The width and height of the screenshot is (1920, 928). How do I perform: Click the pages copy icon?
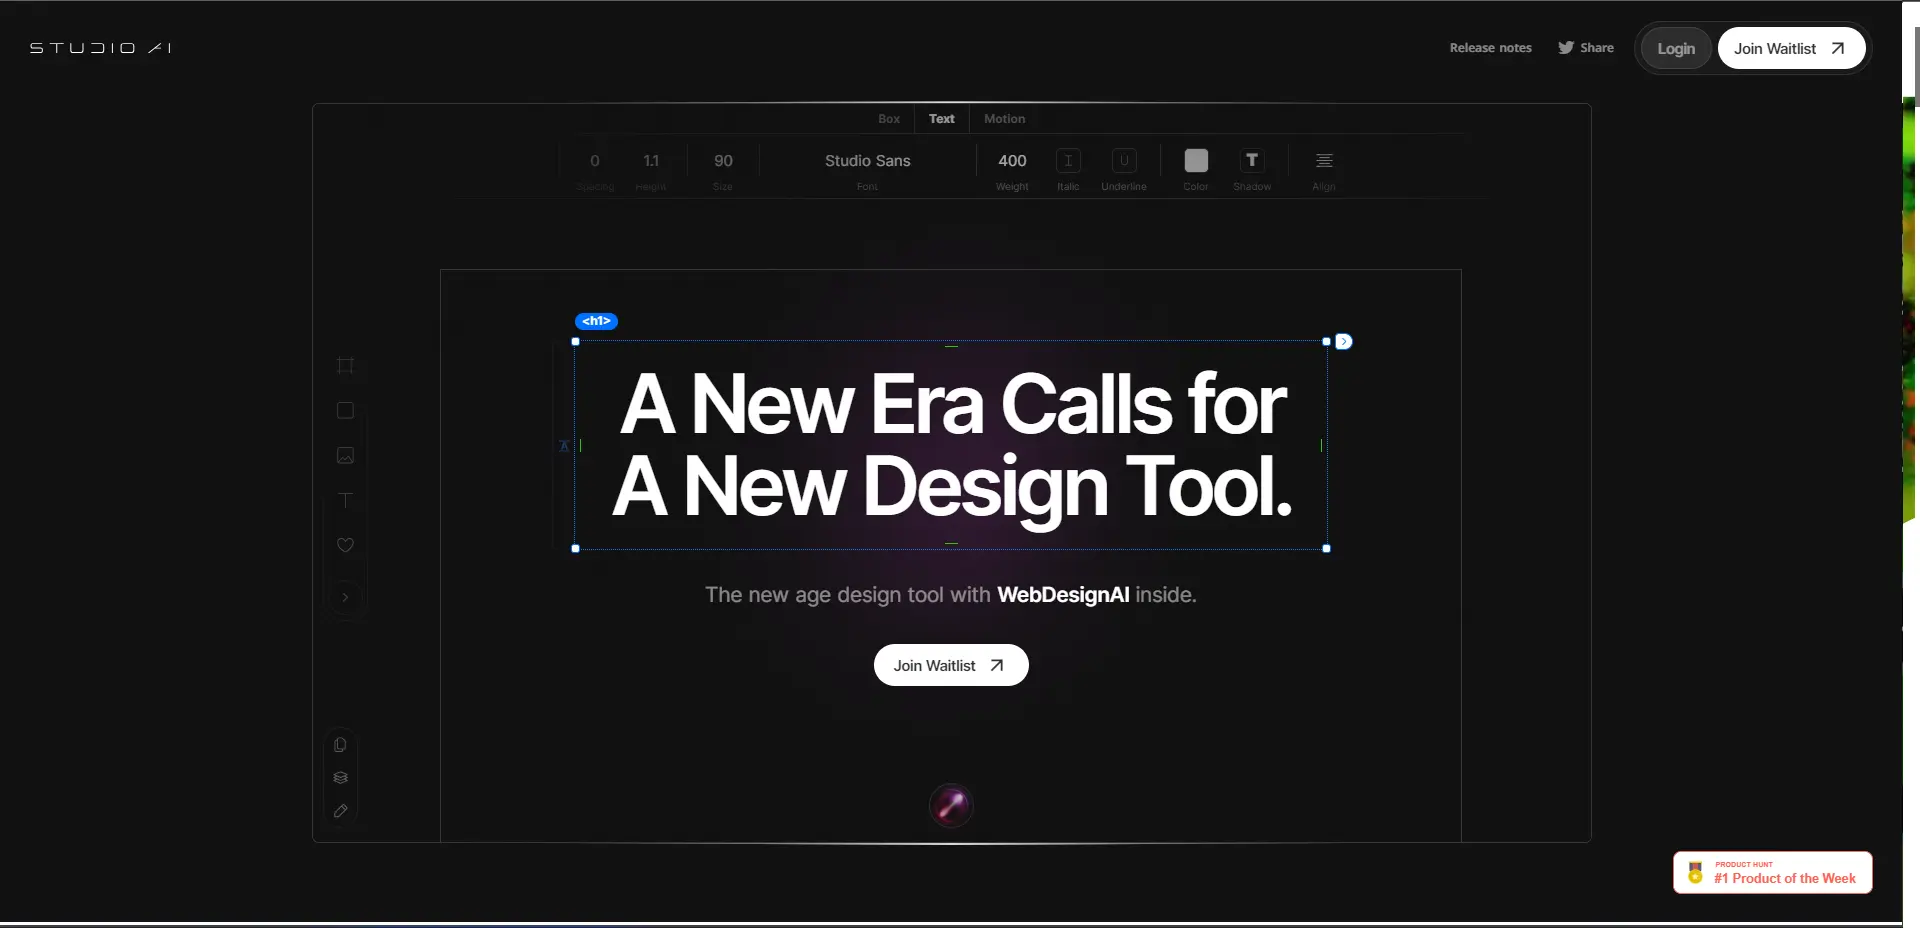pyautogui.click(x=340, y=745)
